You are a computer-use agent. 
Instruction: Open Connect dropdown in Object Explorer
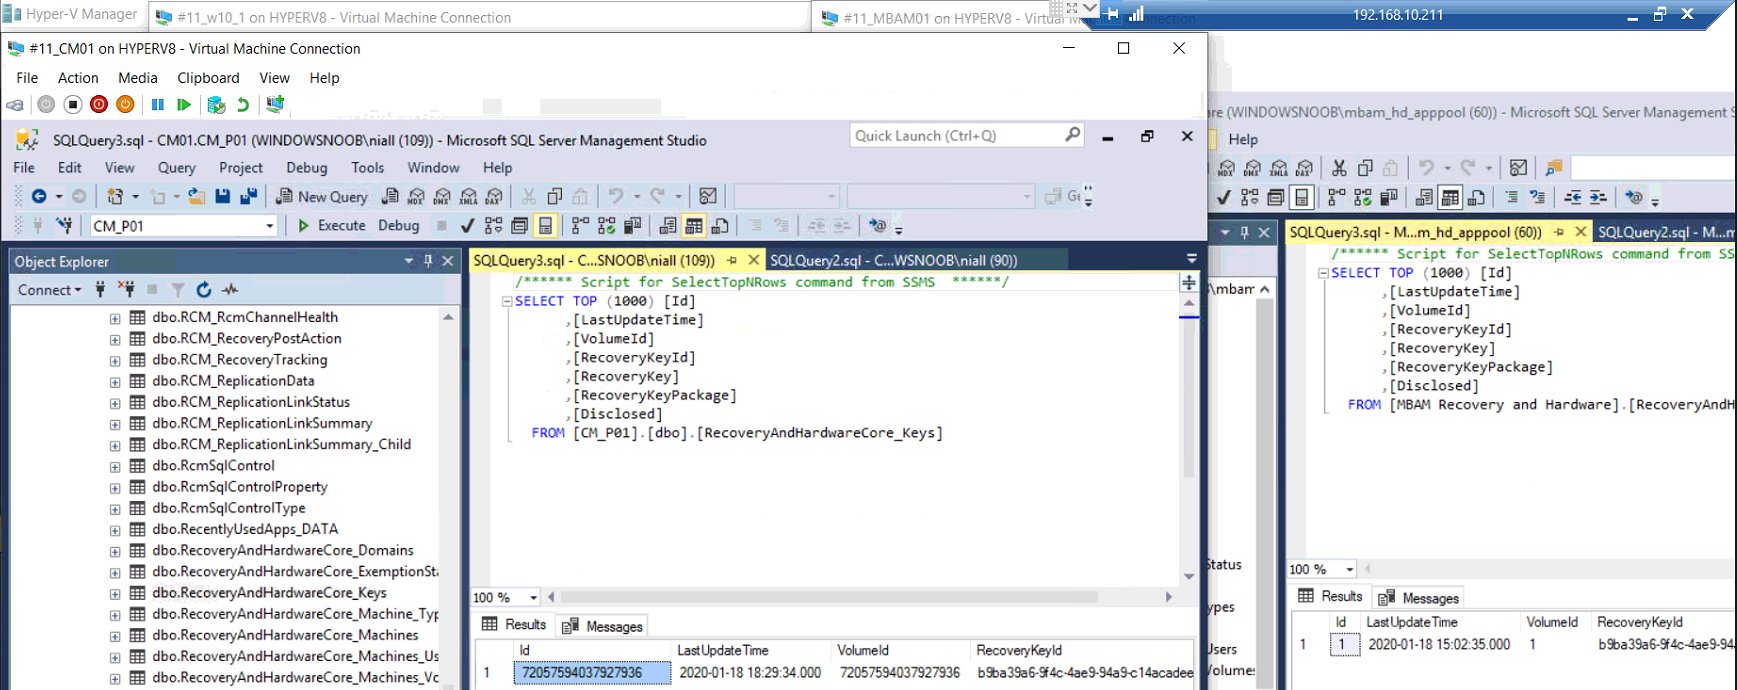pos(49,290)
